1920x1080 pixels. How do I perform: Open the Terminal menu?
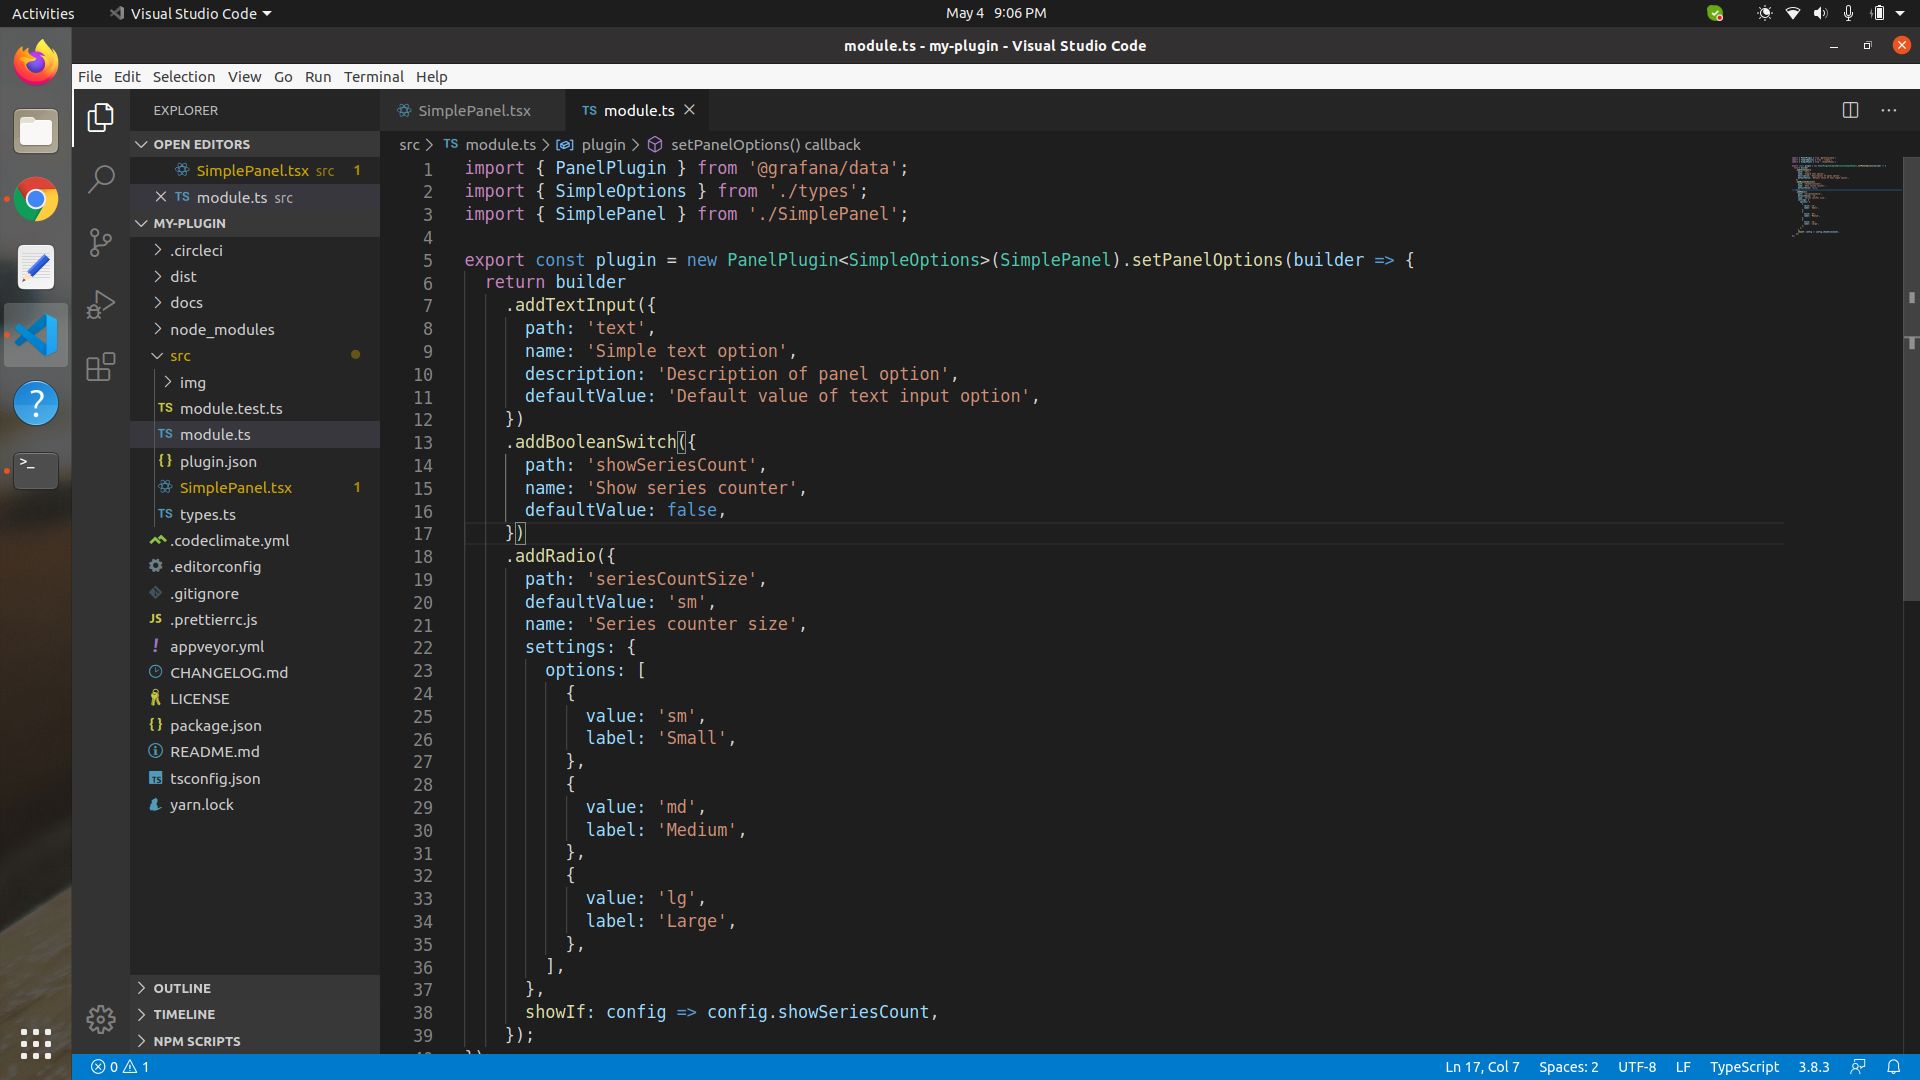[374, 77]
